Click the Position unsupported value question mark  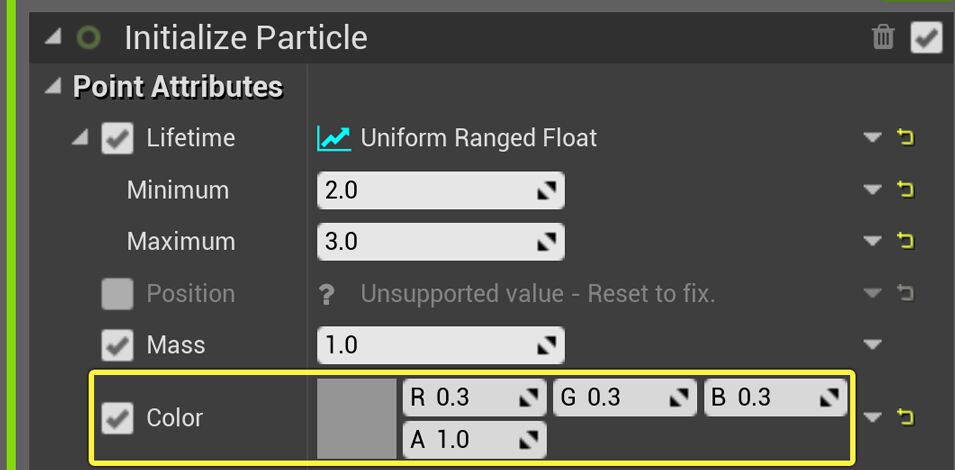(325, 294)
